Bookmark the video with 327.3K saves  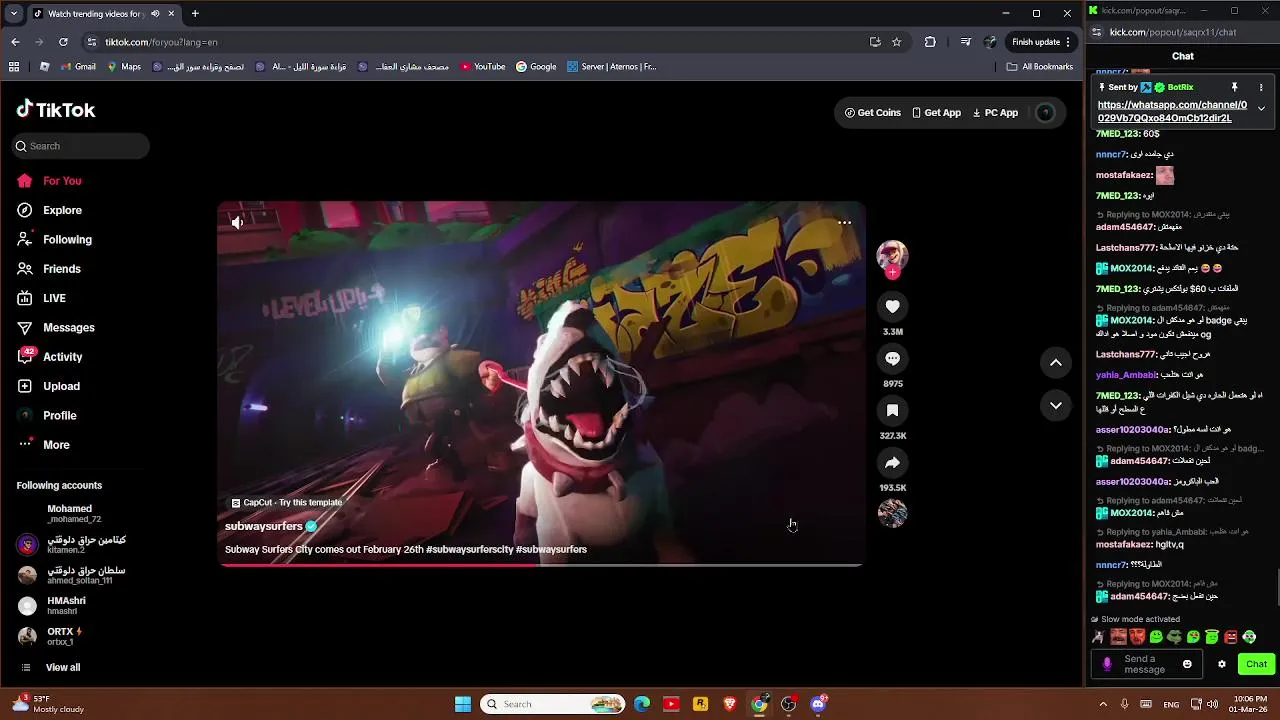892,411
